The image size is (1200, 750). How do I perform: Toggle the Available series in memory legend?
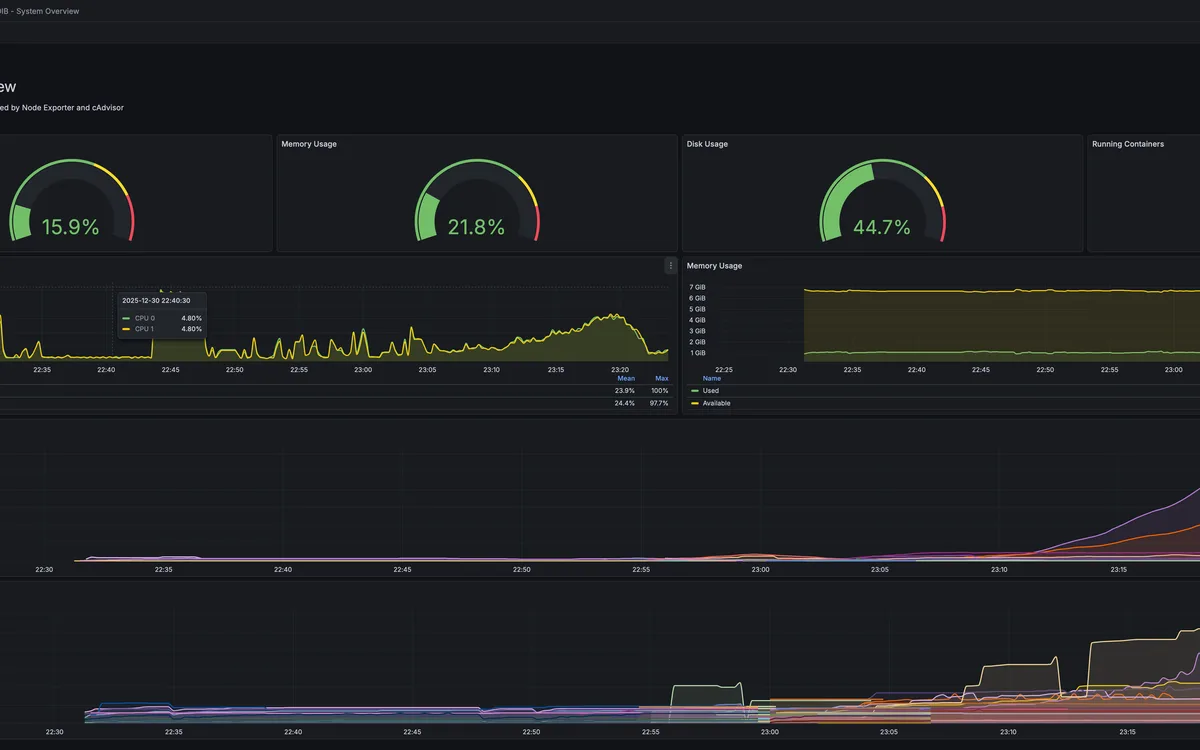click(x=716, y=403)
